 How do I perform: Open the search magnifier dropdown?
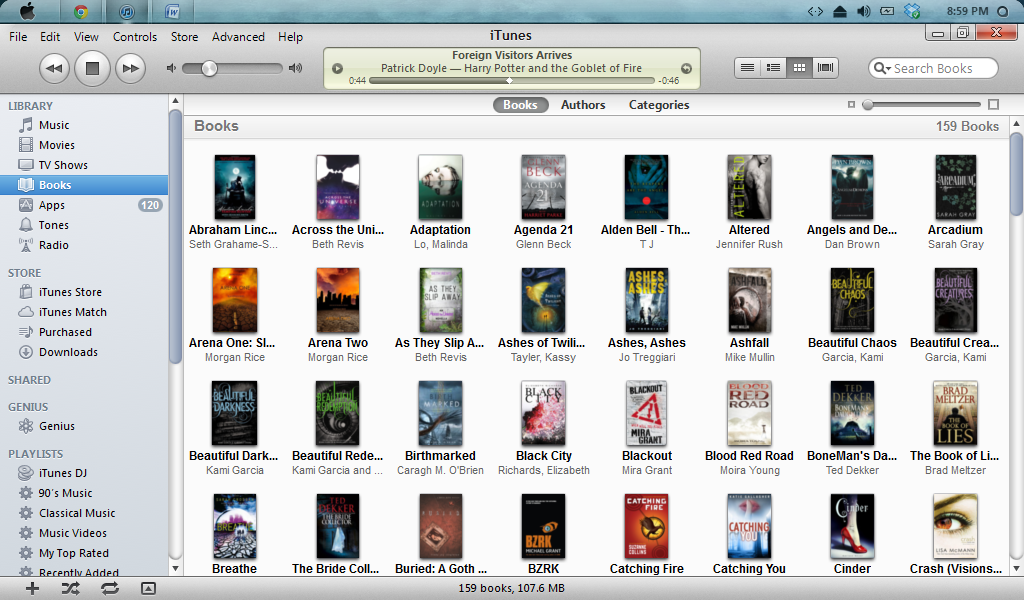(x=882, y=68)
